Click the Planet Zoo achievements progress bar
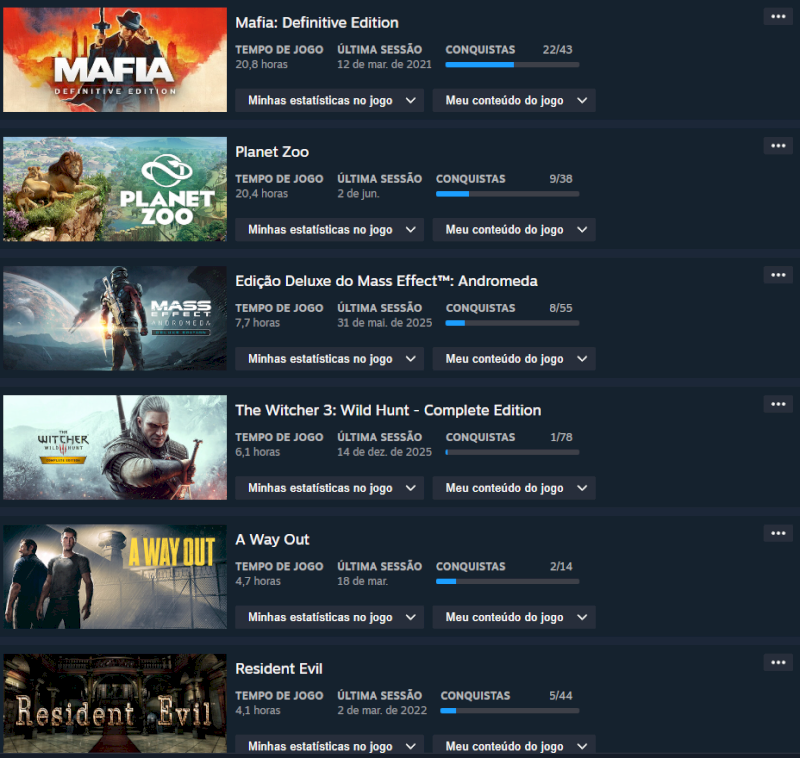The image size is (800, 758). click(508, 194)
